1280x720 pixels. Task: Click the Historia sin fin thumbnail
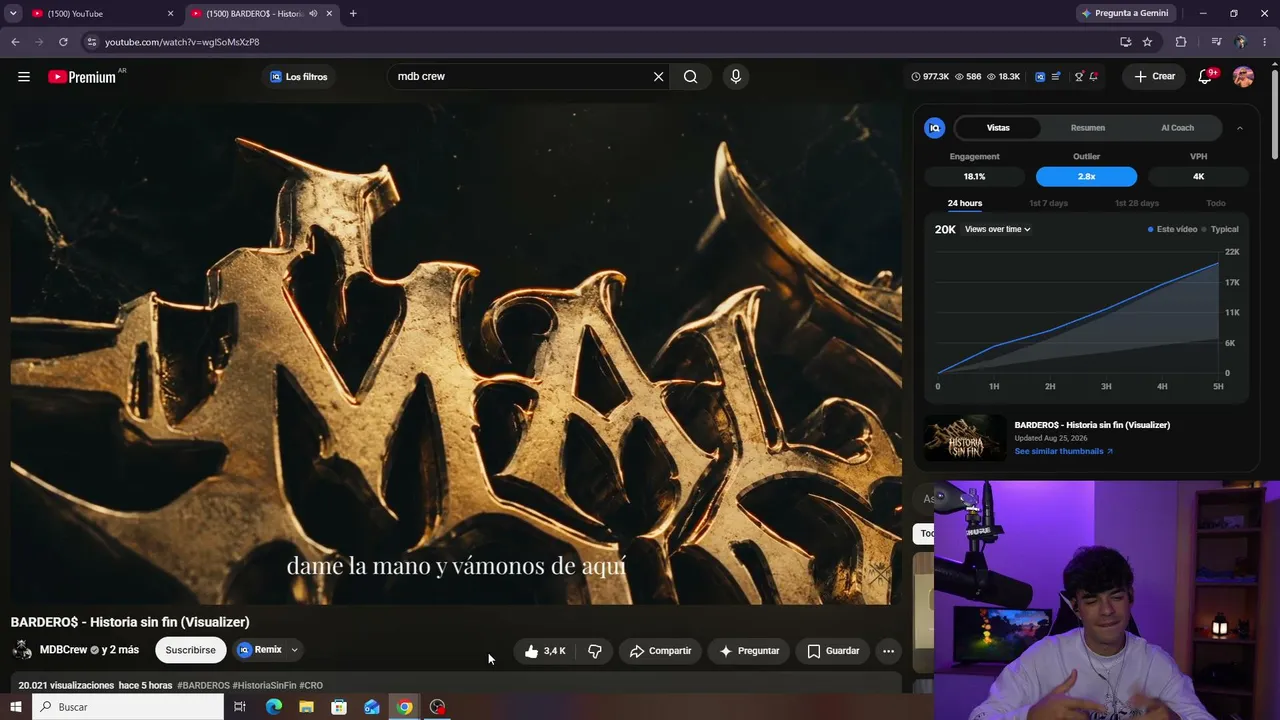(x=965, y=437)
